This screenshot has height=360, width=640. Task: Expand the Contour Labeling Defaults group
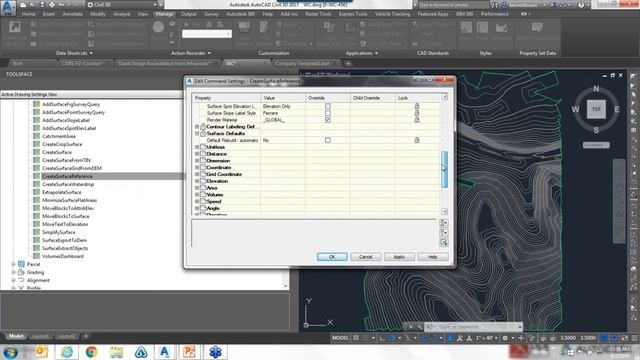(197, 127)
